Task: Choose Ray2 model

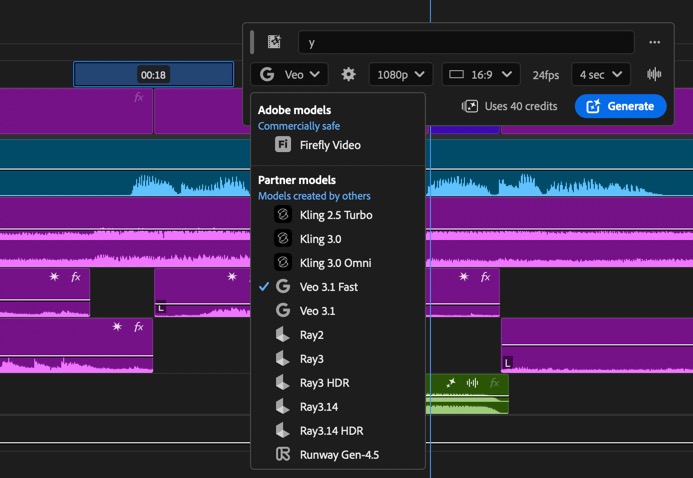Action: coord(338,334)
